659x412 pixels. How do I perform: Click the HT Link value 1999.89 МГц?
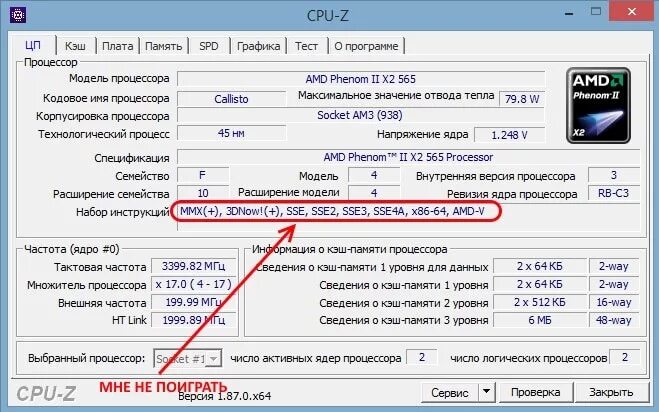(193, 320)
